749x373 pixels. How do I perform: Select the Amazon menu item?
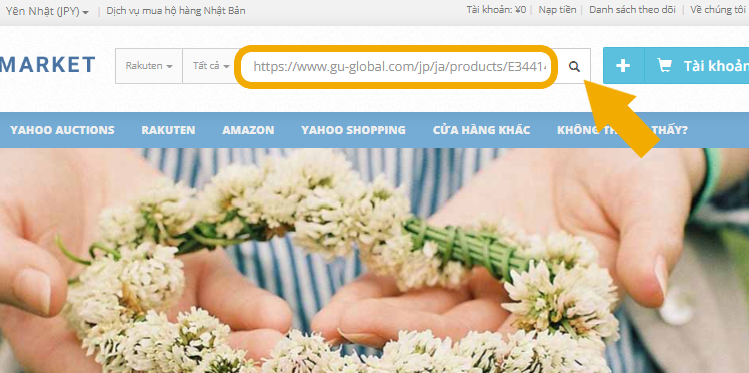(248, 130)
